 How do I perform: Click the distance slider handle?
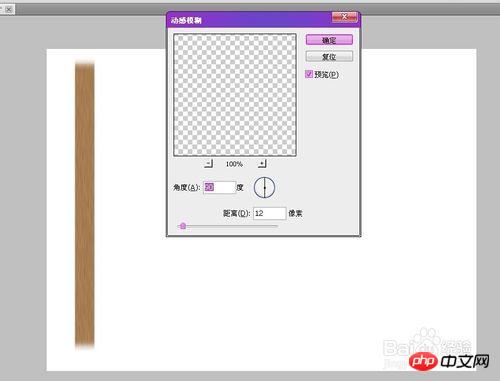(x=183, y=226)
